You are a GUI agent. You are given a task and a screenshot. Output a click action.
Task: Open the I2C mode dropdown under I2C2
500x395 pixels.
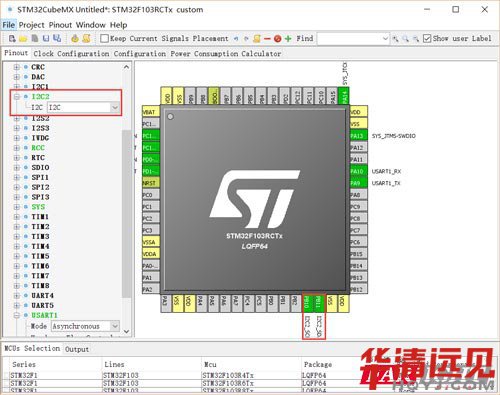click(84, 107)
